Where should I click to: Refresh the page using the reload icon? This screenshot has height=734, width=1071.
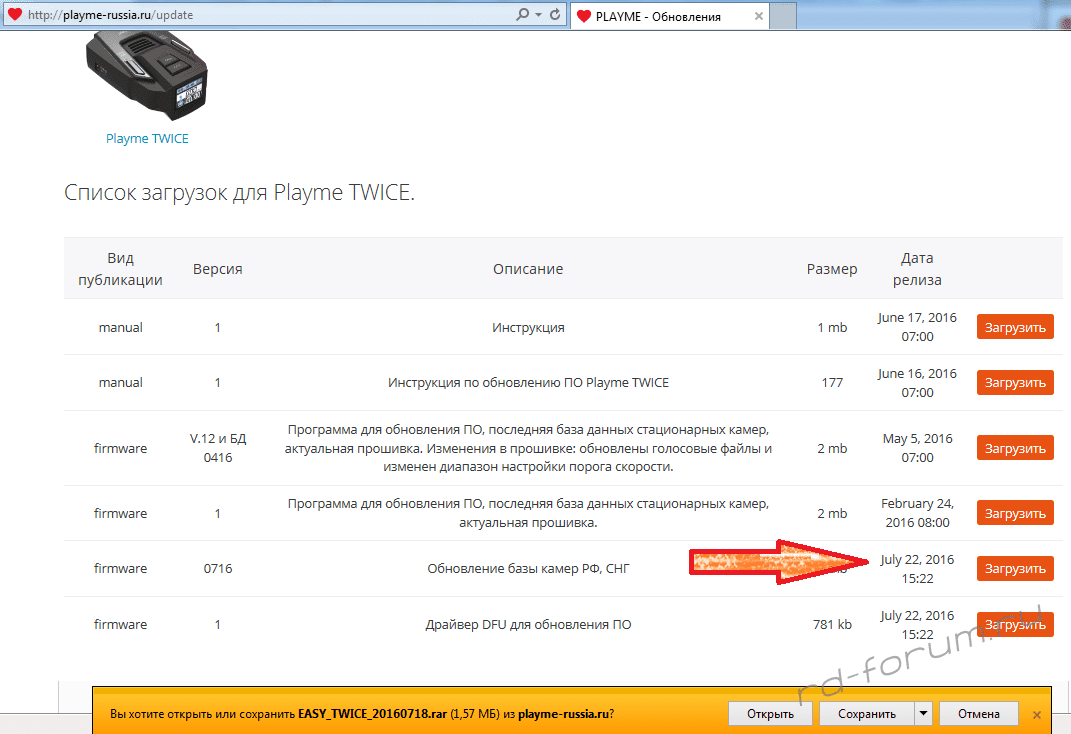(x=556, y=16)
